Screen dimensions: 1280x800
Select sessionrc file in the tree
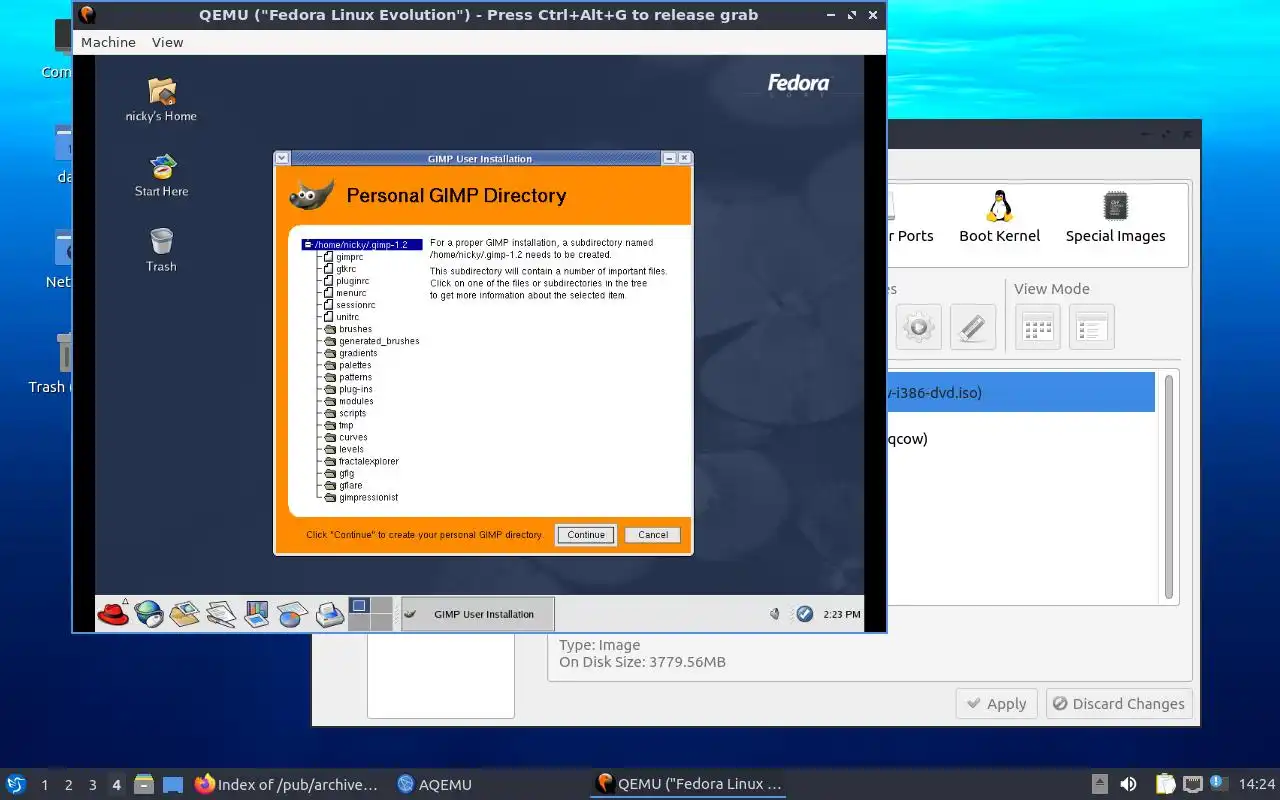tap(356, 305)
